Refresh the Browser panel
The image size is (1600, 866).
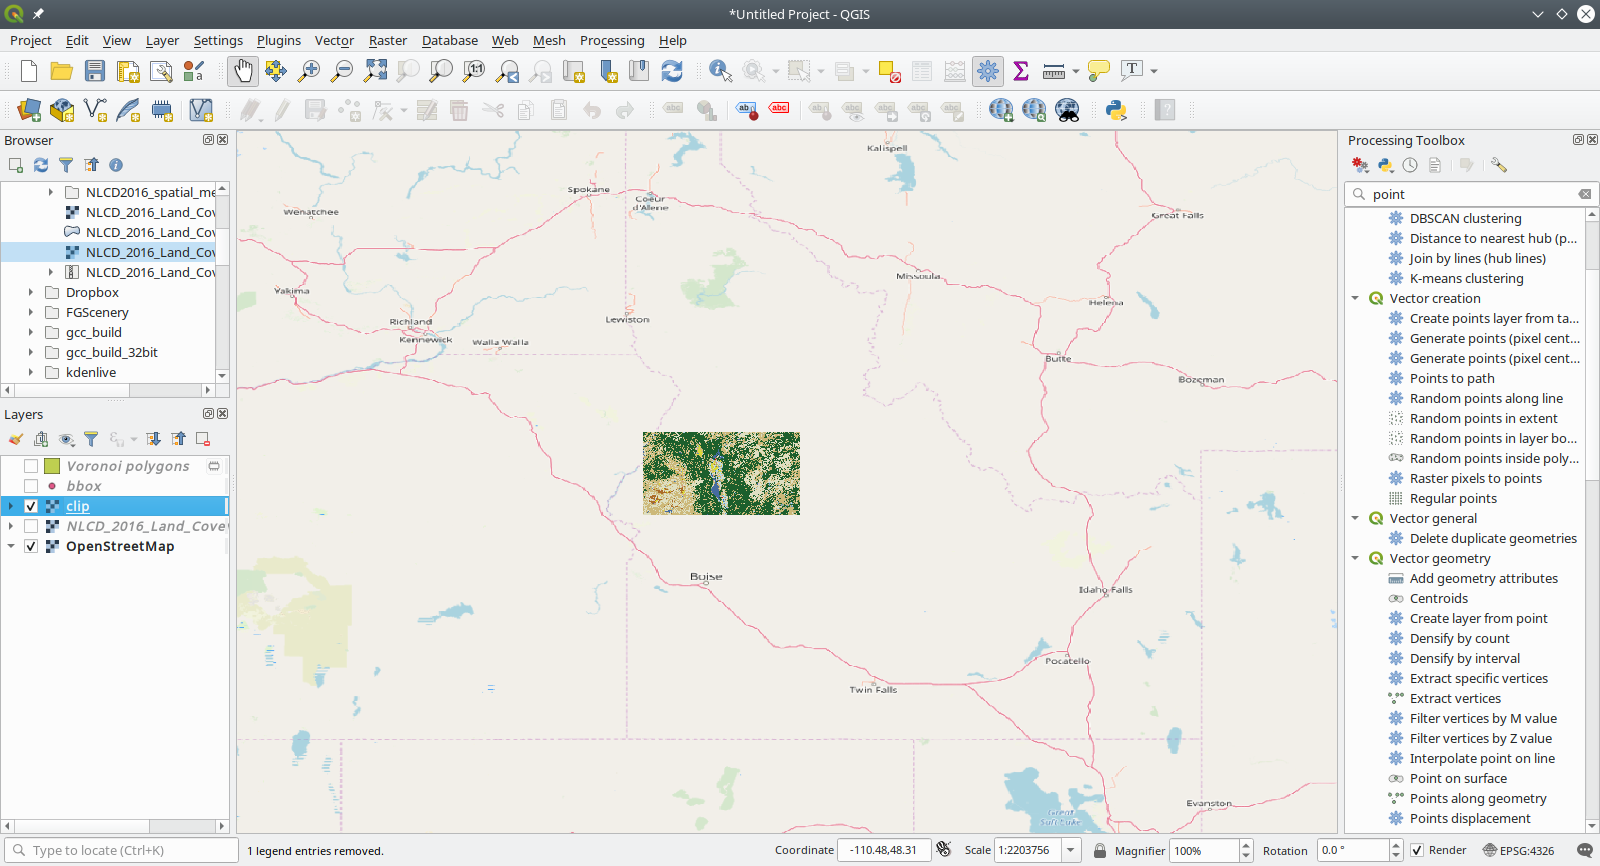coord(41,165)
